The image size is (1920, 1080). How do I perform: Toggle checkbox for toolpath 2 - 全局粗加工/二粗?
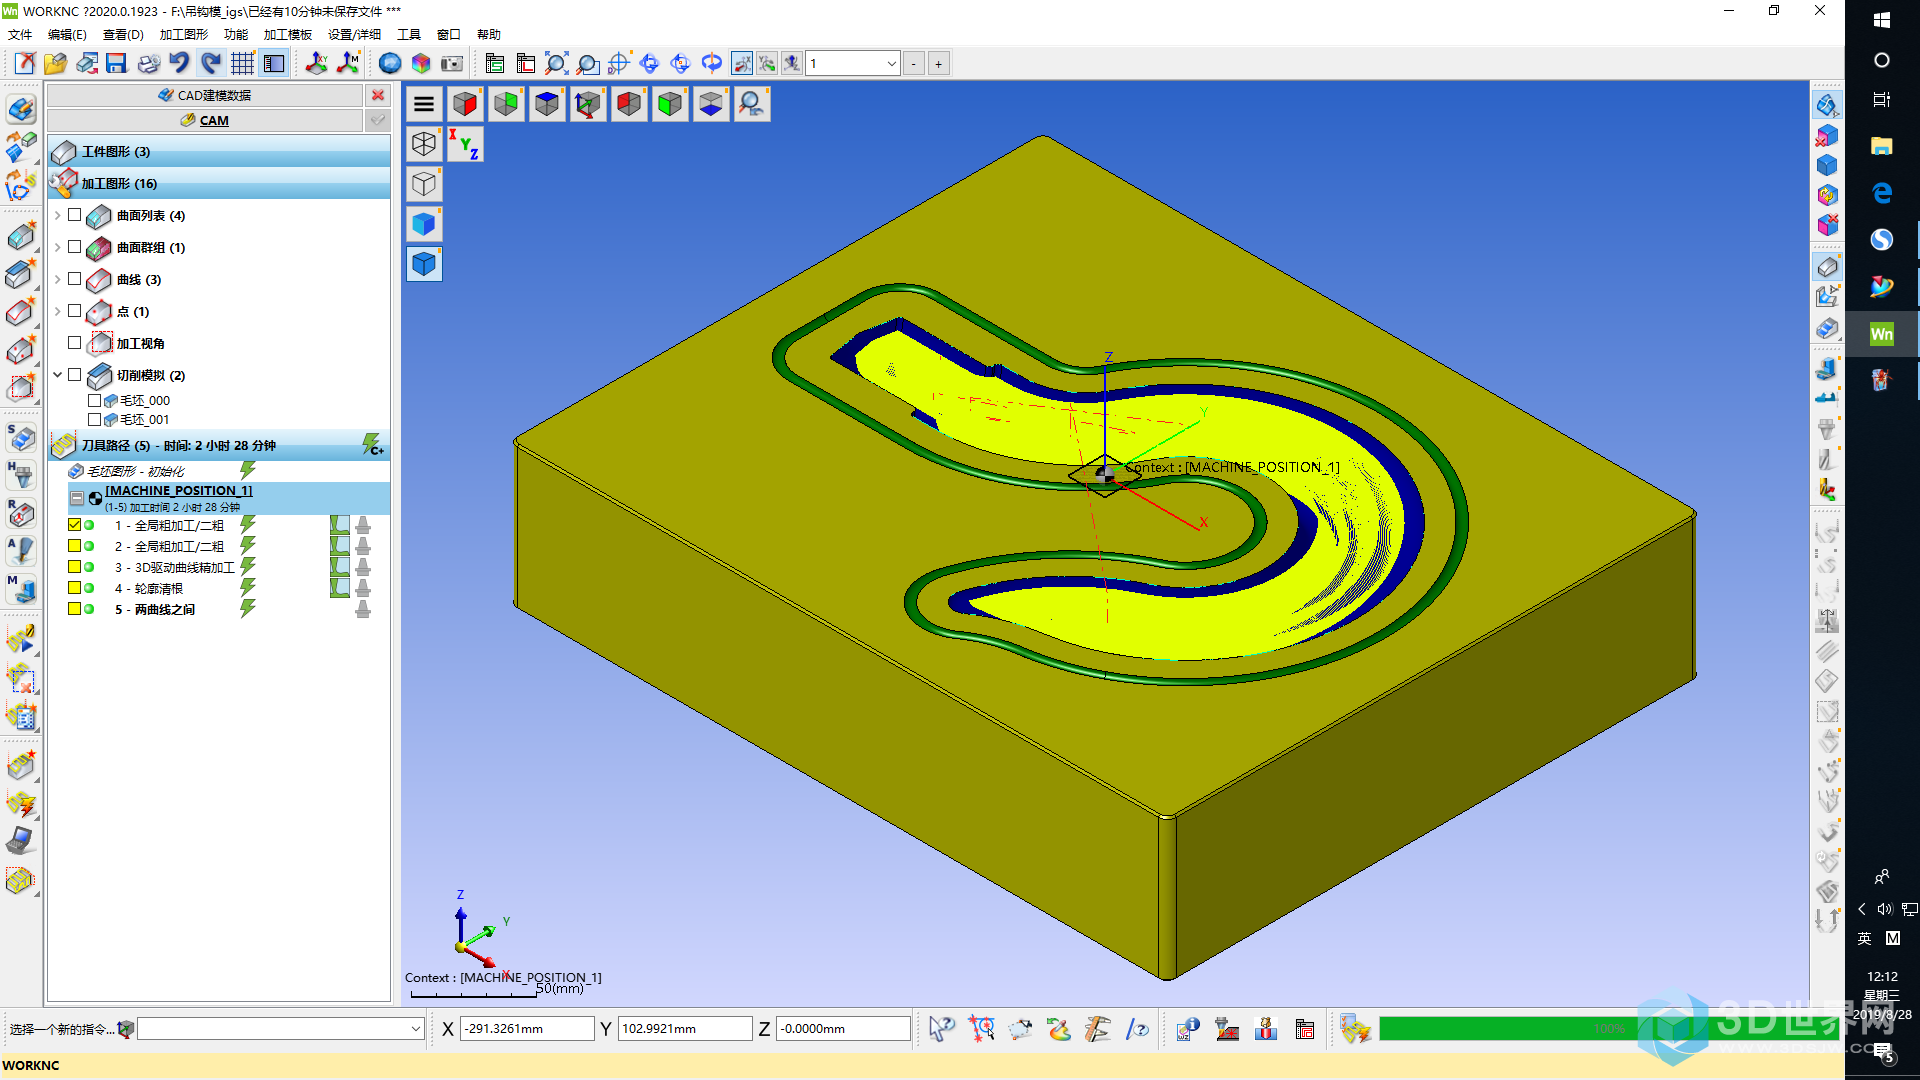[75, 546]
